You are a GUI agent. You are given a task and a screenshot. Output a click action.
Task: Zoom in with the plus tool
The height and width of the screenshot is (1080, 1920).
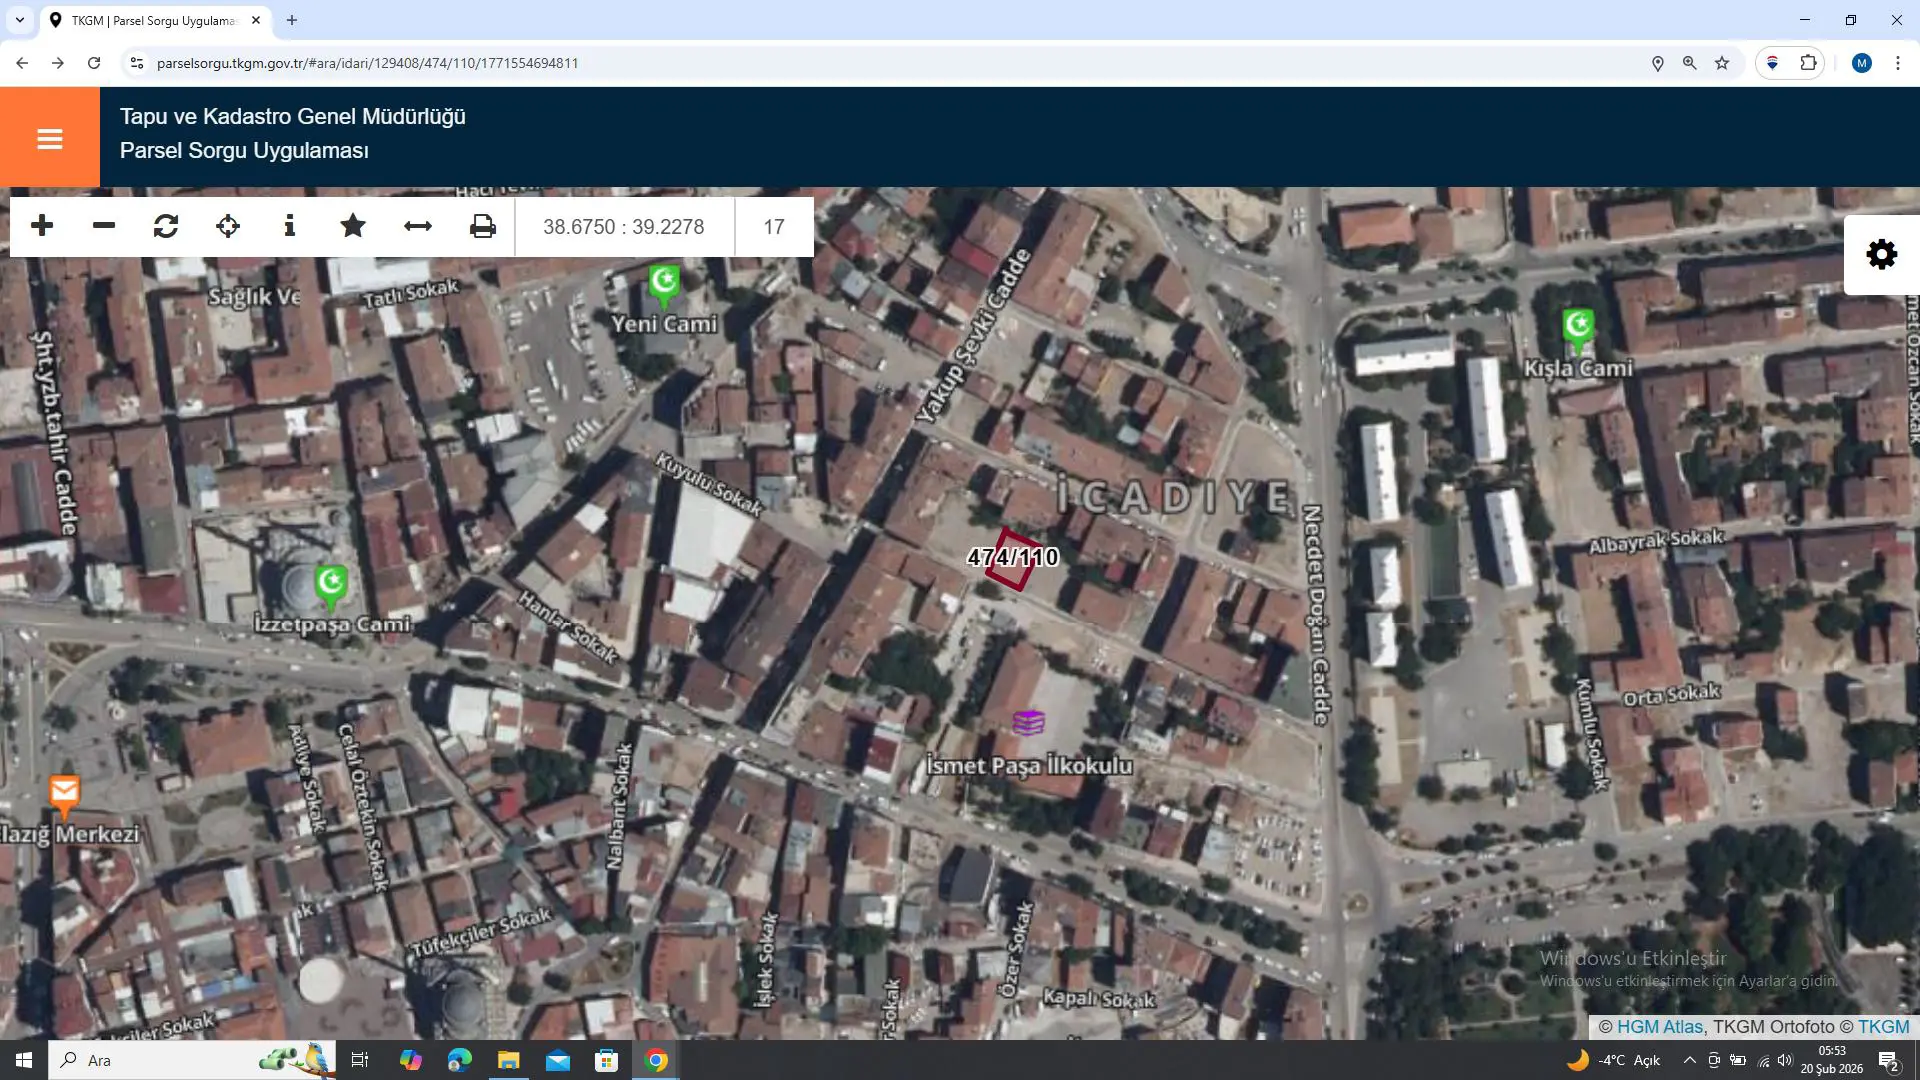click(42, 226)
